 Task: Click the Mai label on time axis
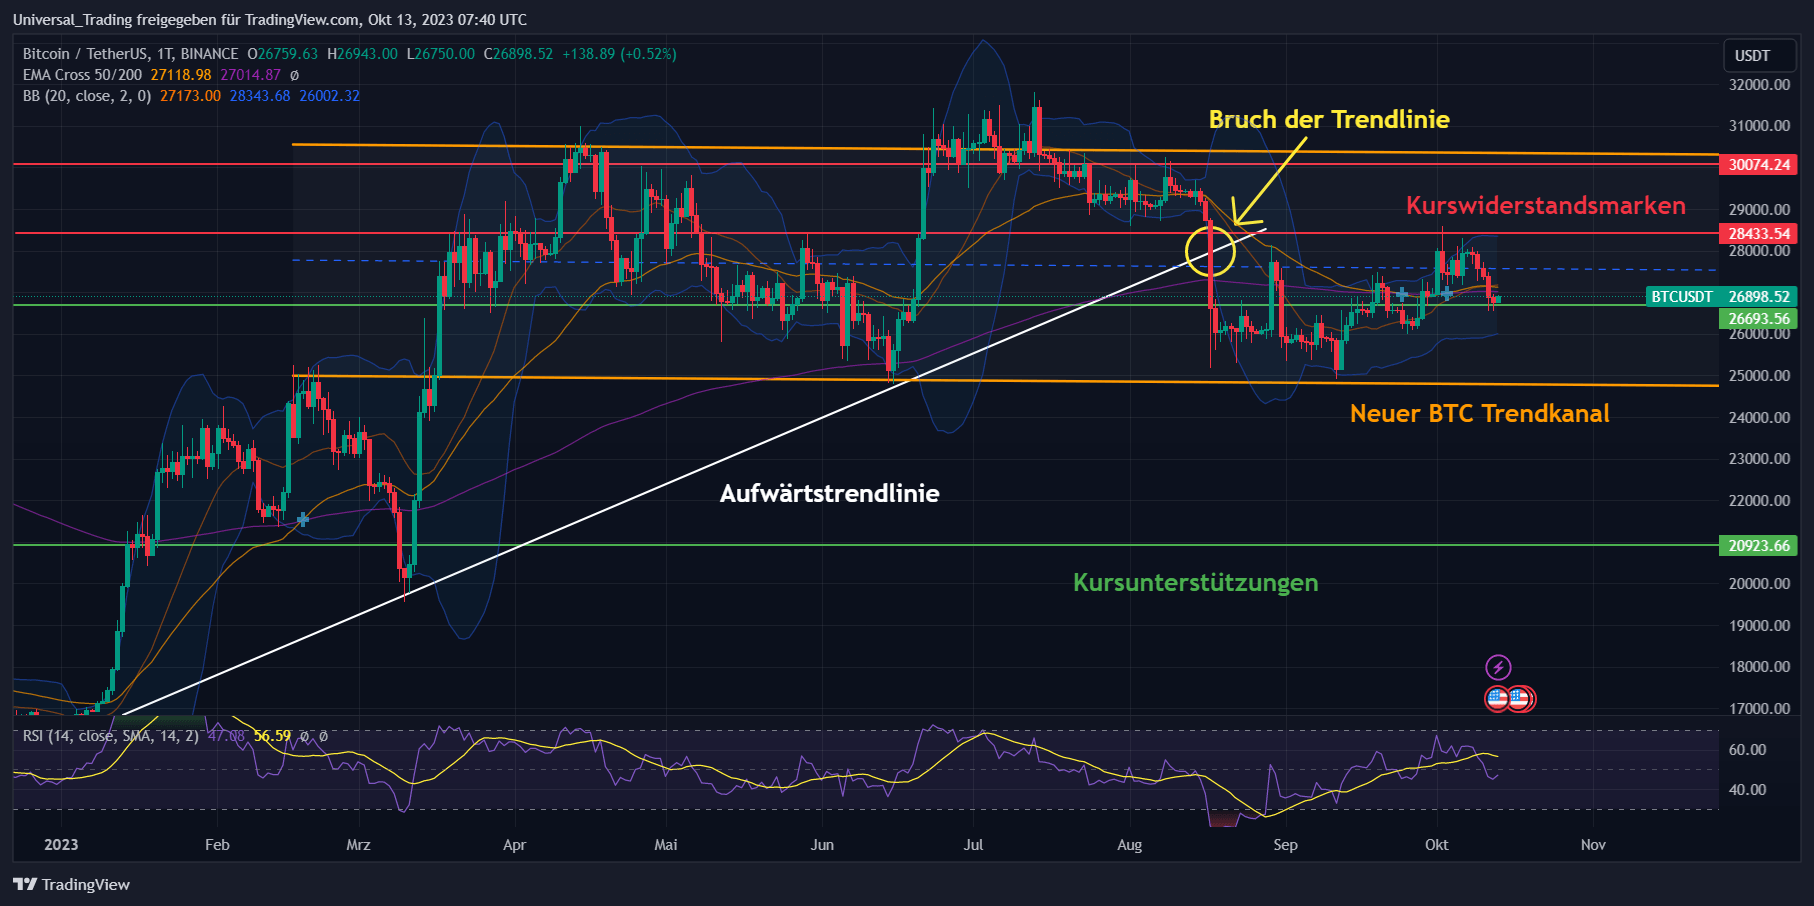666,845
